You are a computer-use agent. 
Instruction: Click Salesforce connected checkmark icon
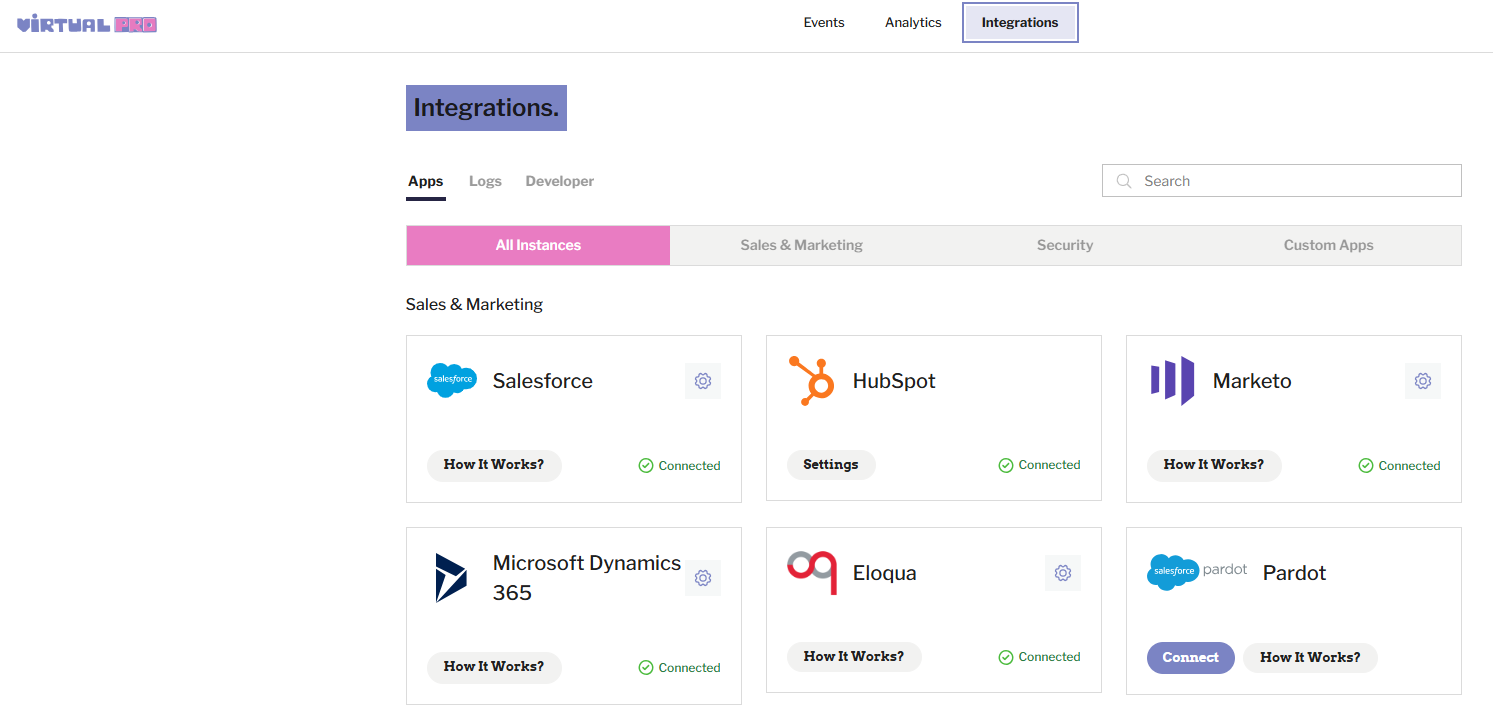[646, 466]
